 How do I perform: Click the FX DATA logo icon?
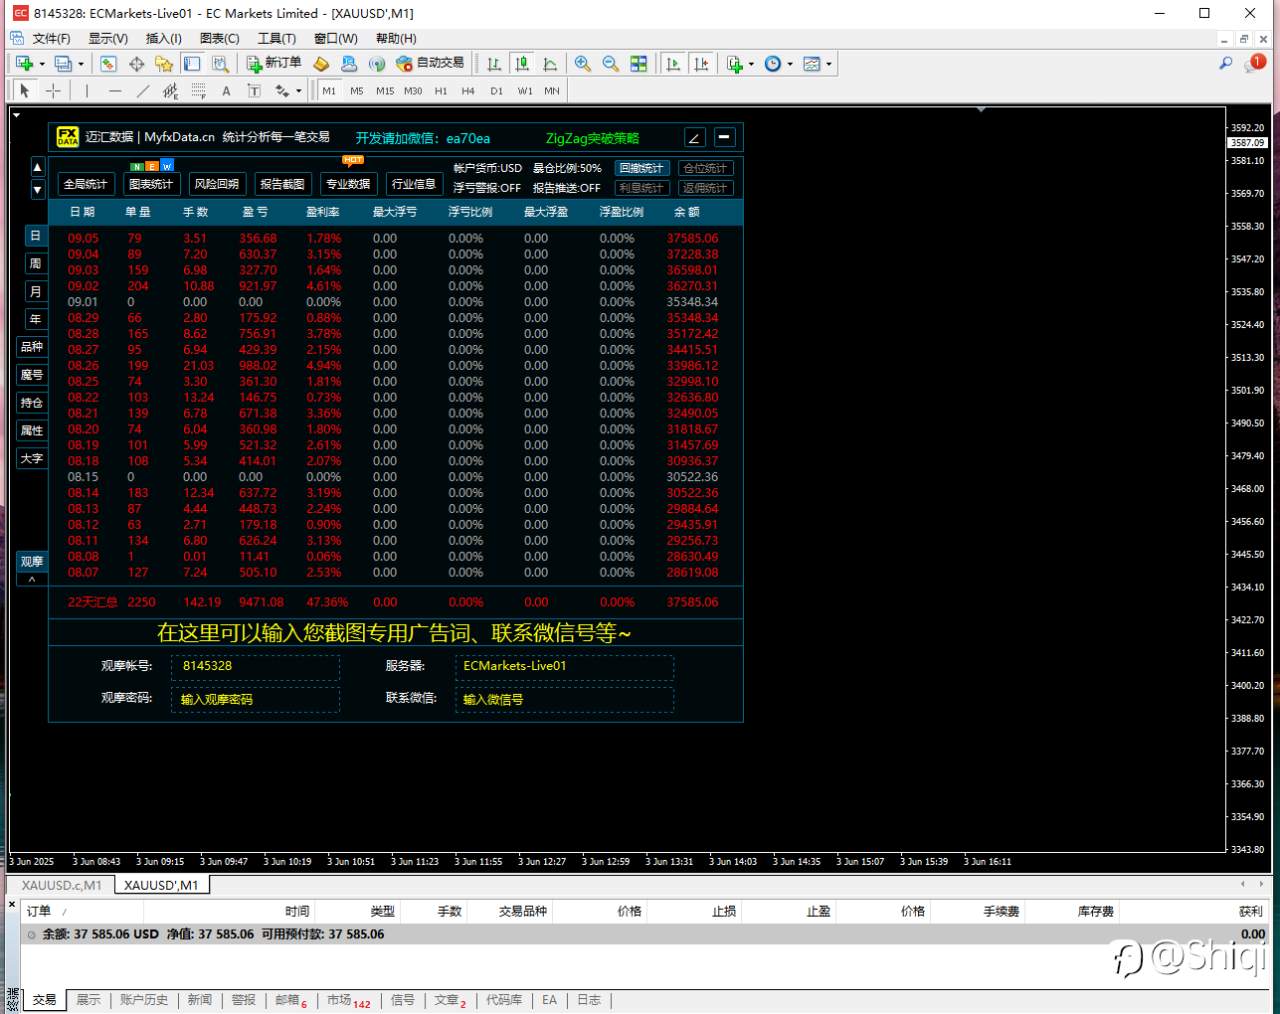point(67,137)
